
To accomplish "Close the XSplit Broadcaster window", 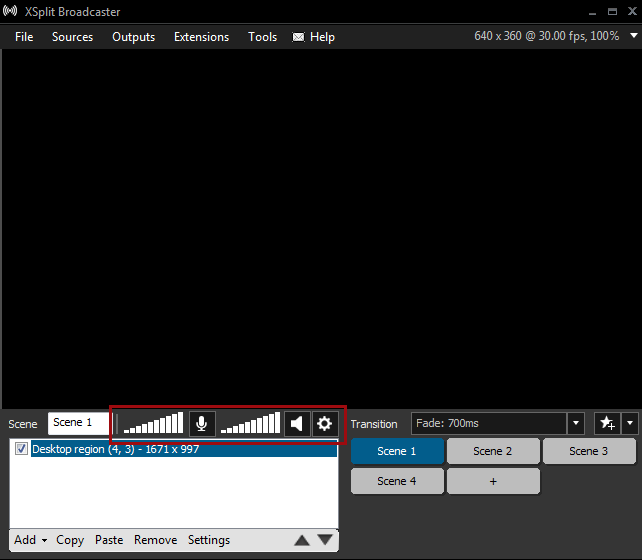I will (632, 11).
